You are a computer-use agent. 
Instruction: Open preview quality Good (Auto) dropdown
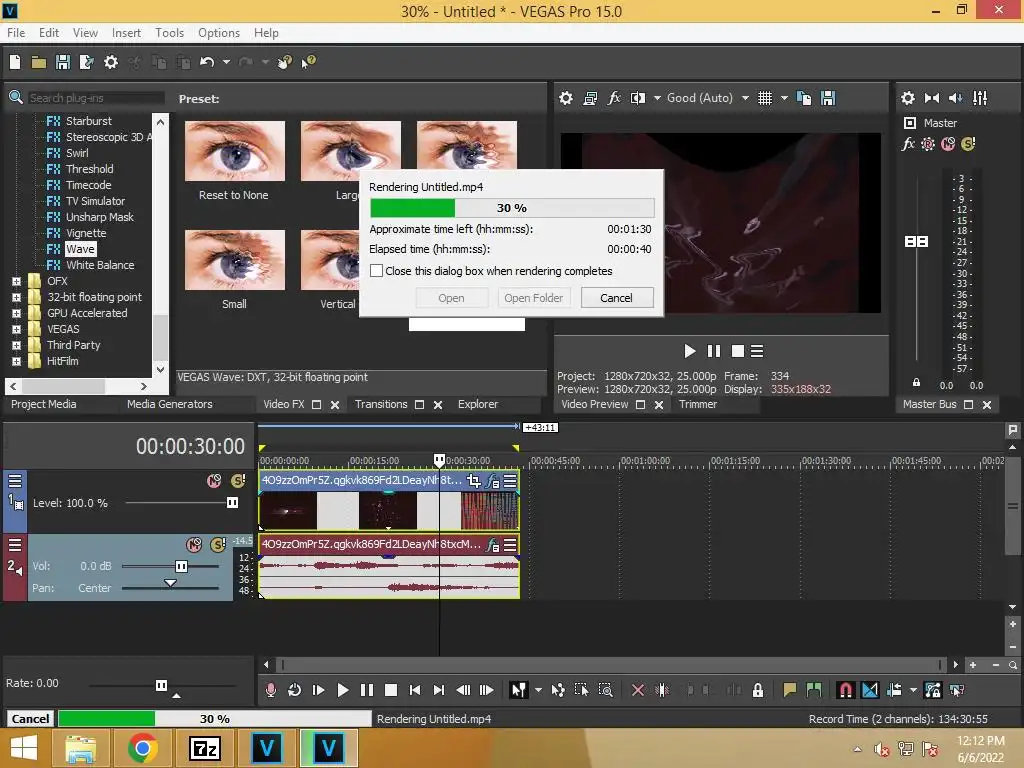point(745,98)
